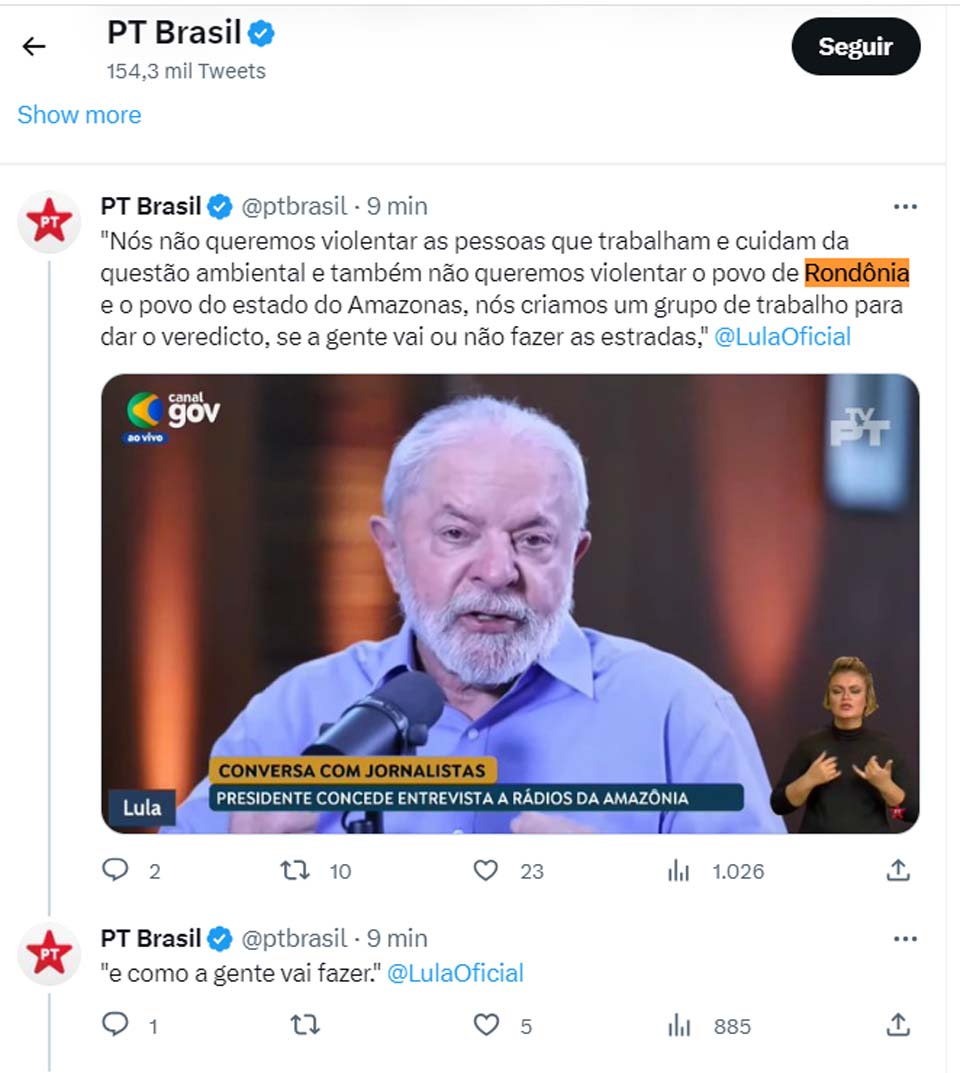Expand the Show more link
The width and height of the screenshot is (960, 1073).
tap(79, 115)
